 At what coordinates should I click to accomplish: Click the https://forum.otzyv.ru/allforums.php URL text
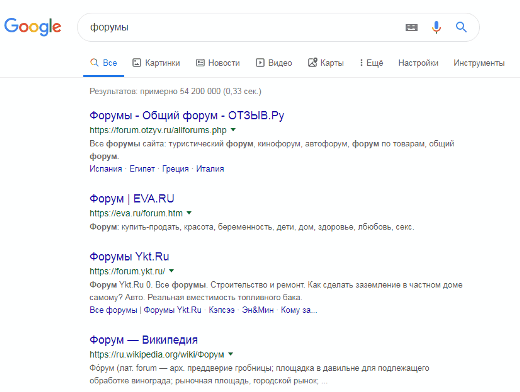tap(158, 130)
